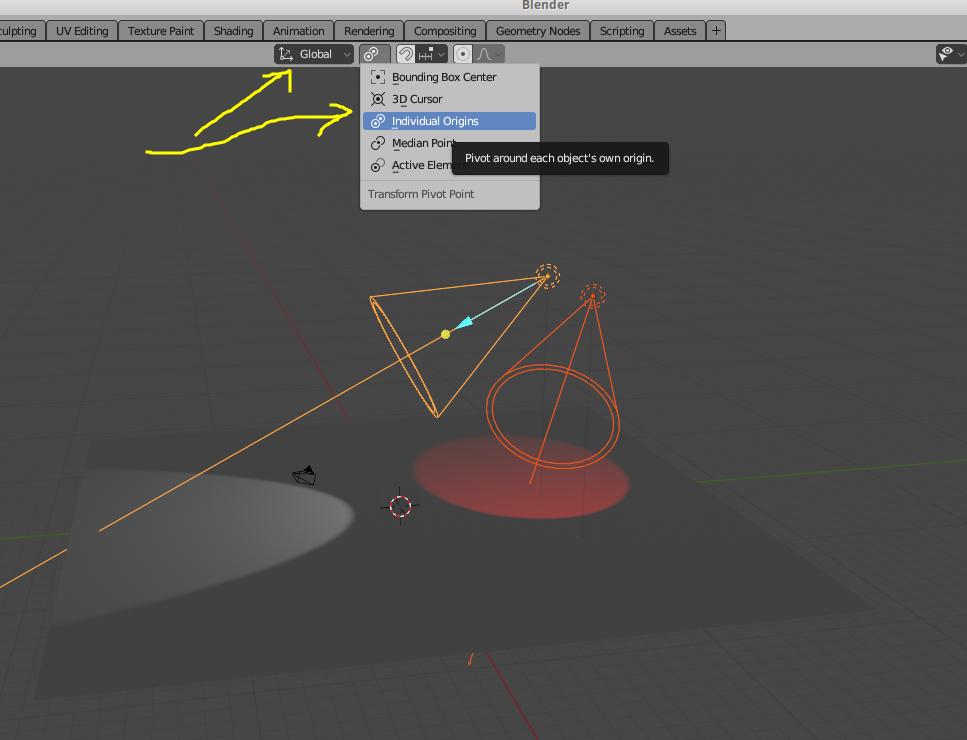Screen dimensions: 967x740
Task: Add a new workspace with the plus button
Action: pos(716,31)
